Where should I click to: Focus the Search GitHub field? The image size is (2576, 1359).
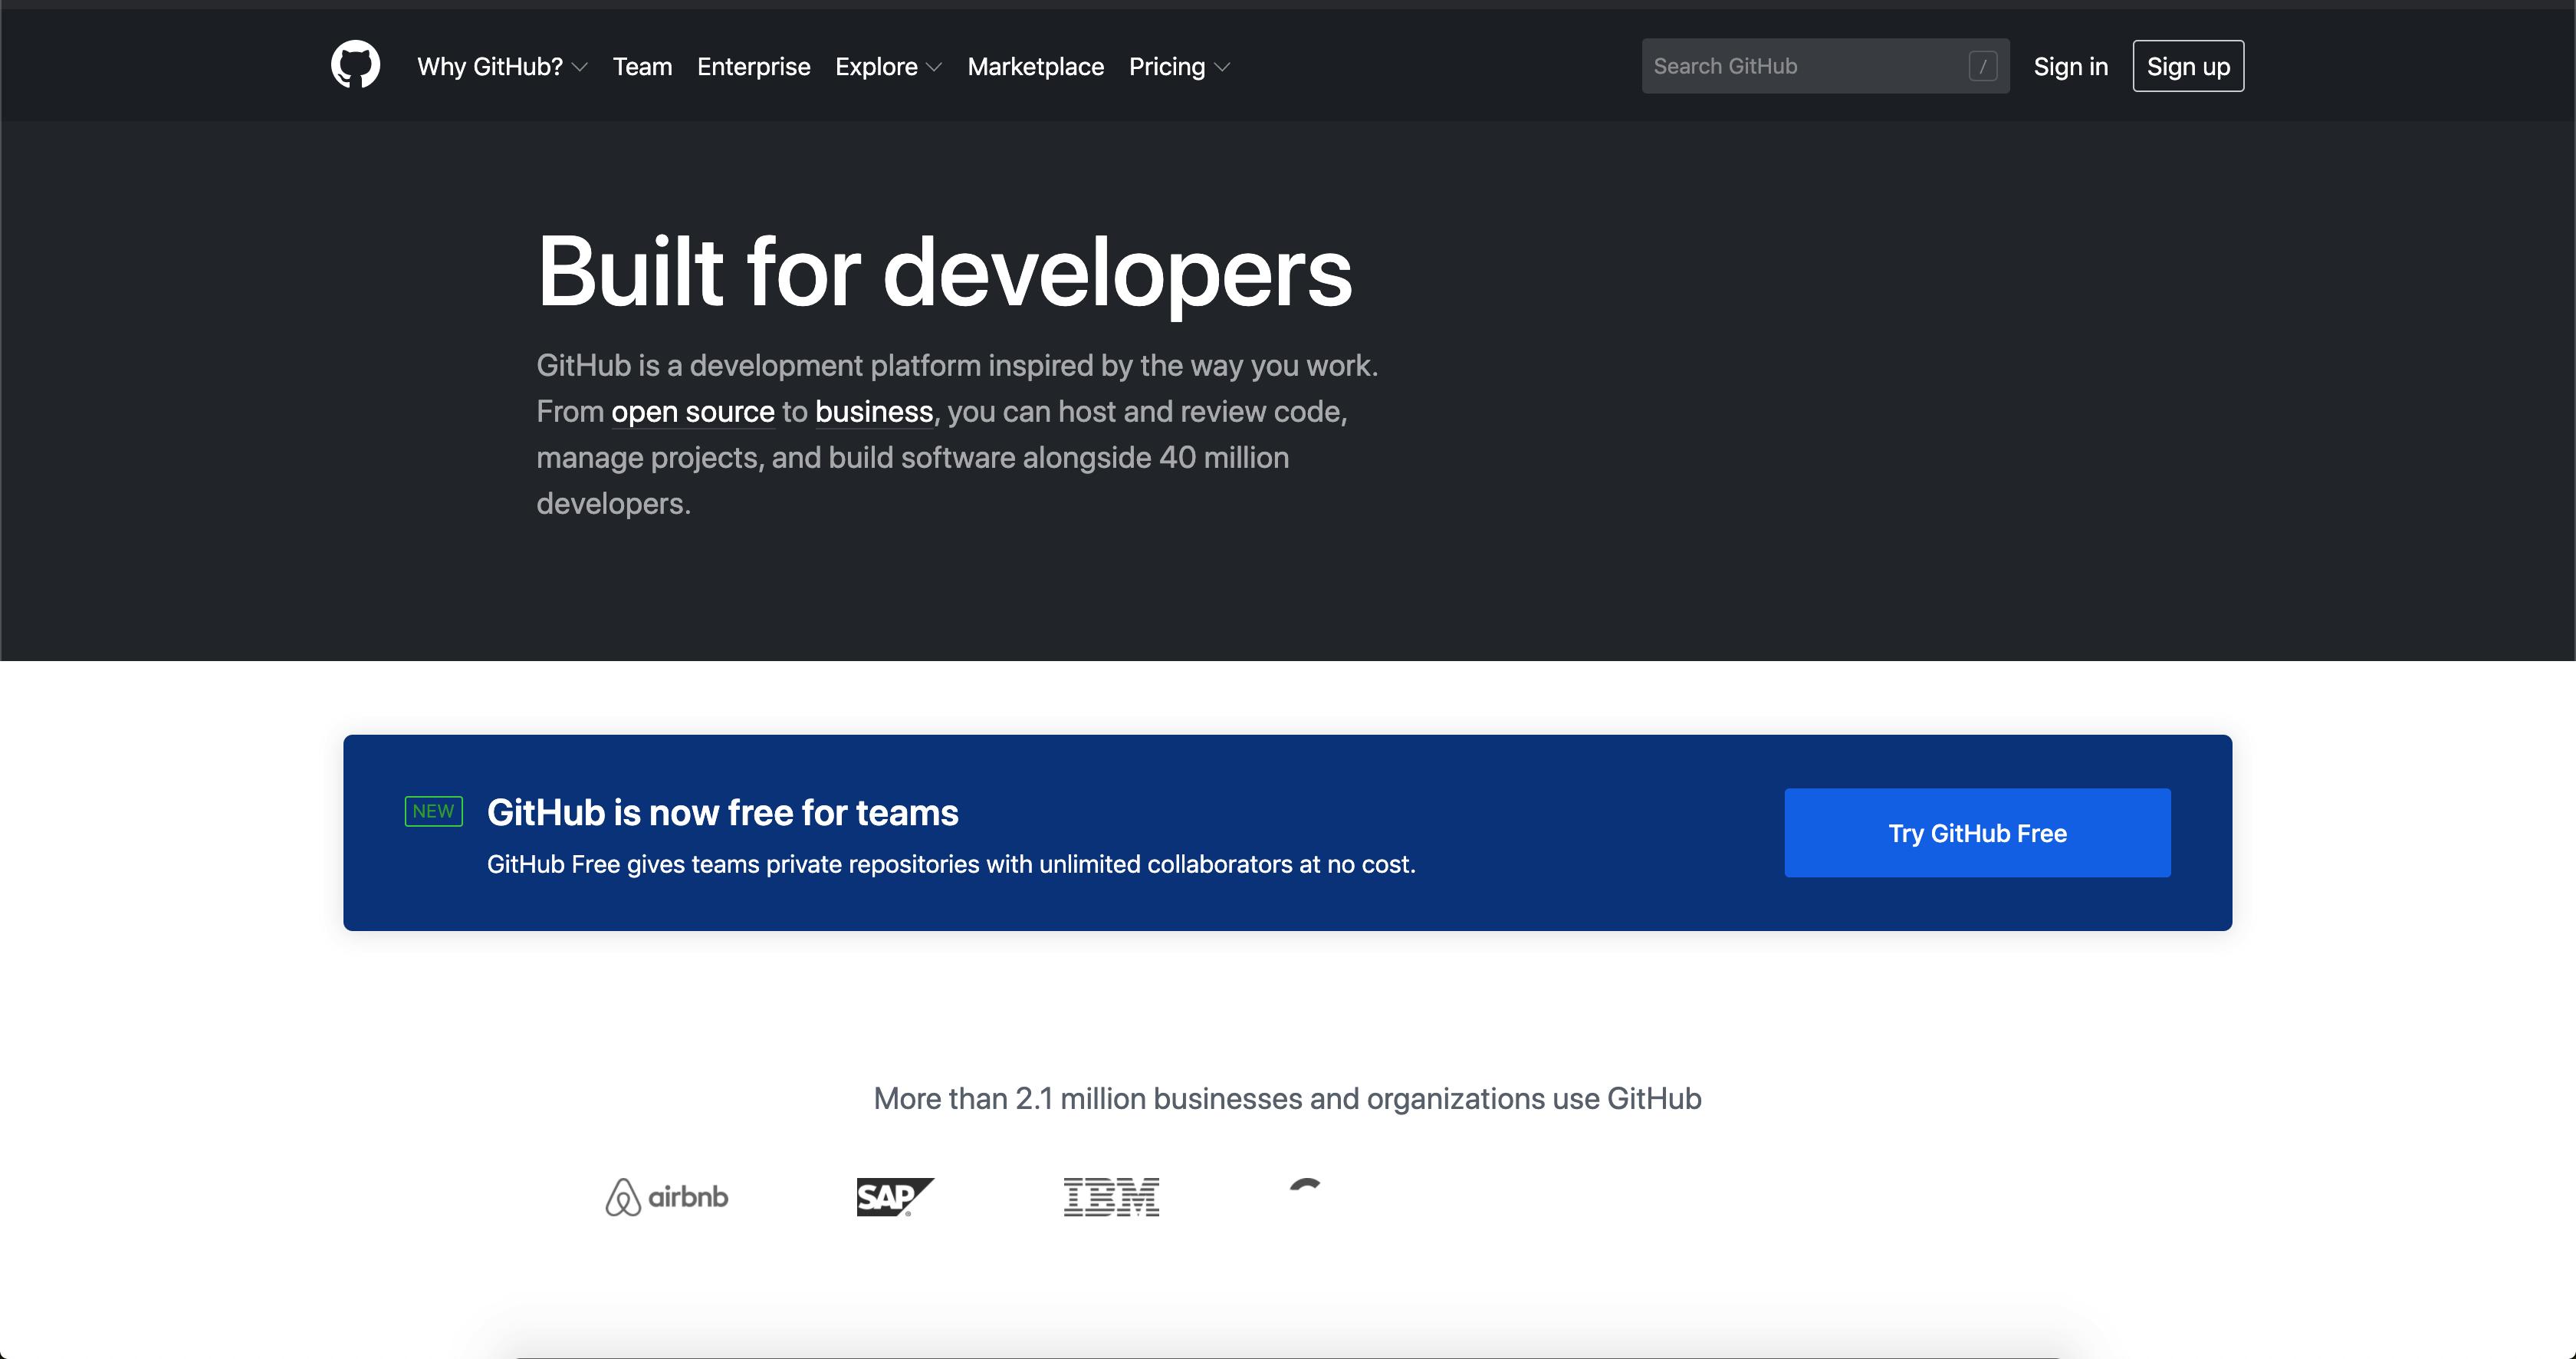[x=1800, y=66]
